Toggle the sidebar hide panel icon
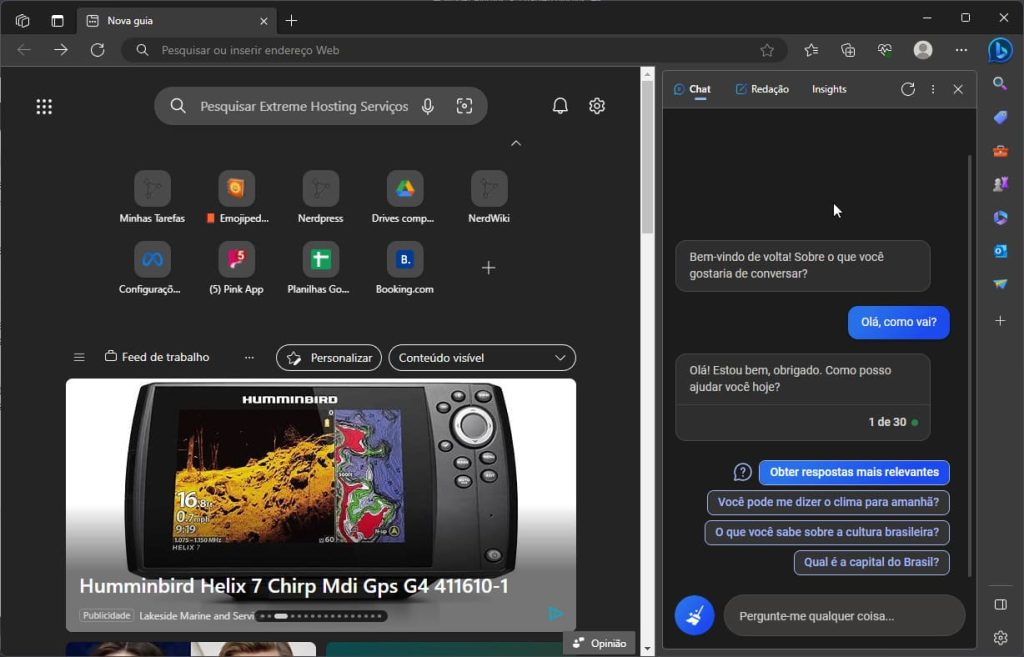 click(1000, 605)
